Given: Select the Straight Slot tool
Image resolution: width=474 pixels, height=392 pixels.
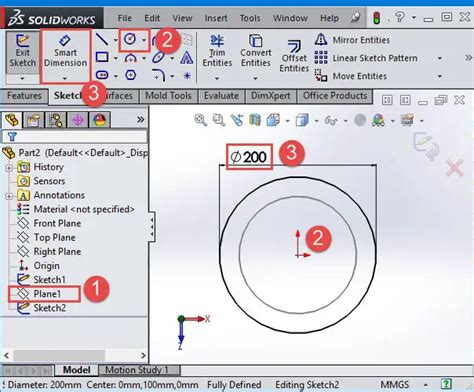Looking at the screenshot, I should tap(102, 75).
